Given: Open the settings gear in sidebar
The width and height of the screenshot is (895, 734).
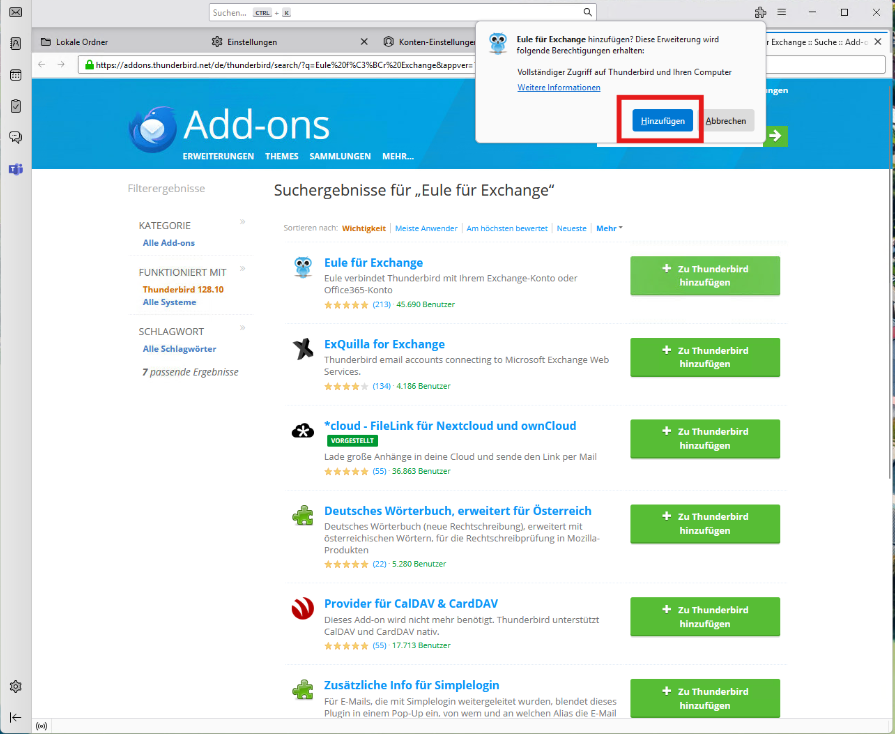Looking at the screenshot, I should [x=15, y=687].
